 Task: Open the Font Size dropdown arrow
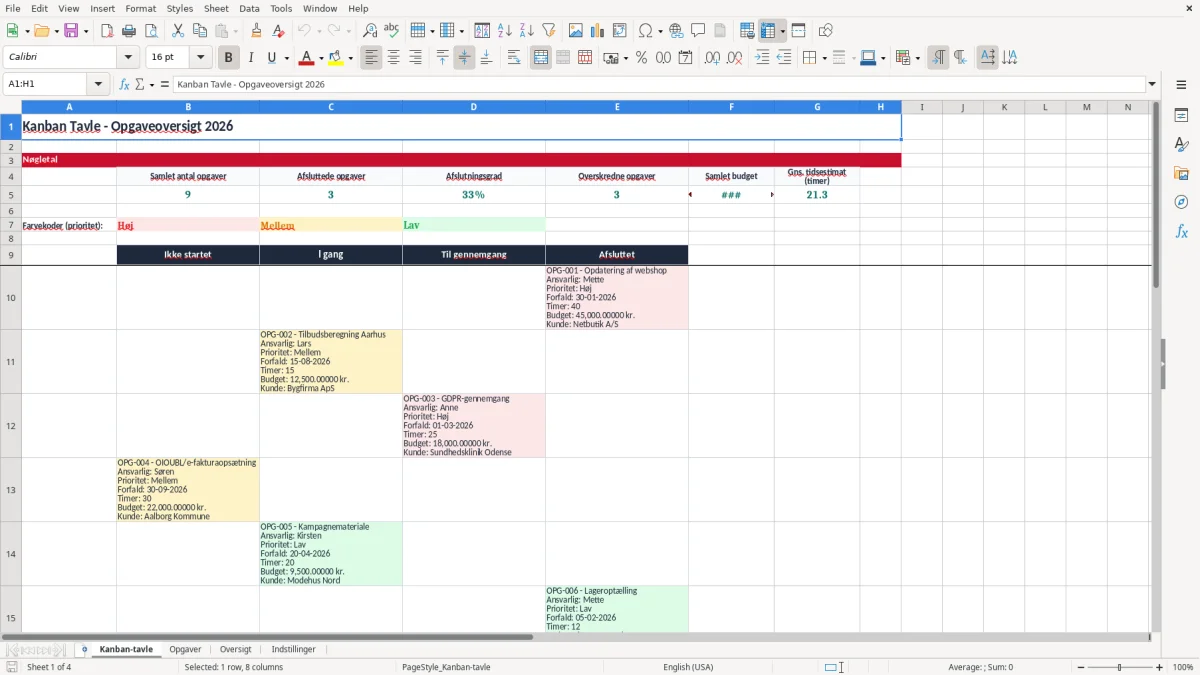200,58
